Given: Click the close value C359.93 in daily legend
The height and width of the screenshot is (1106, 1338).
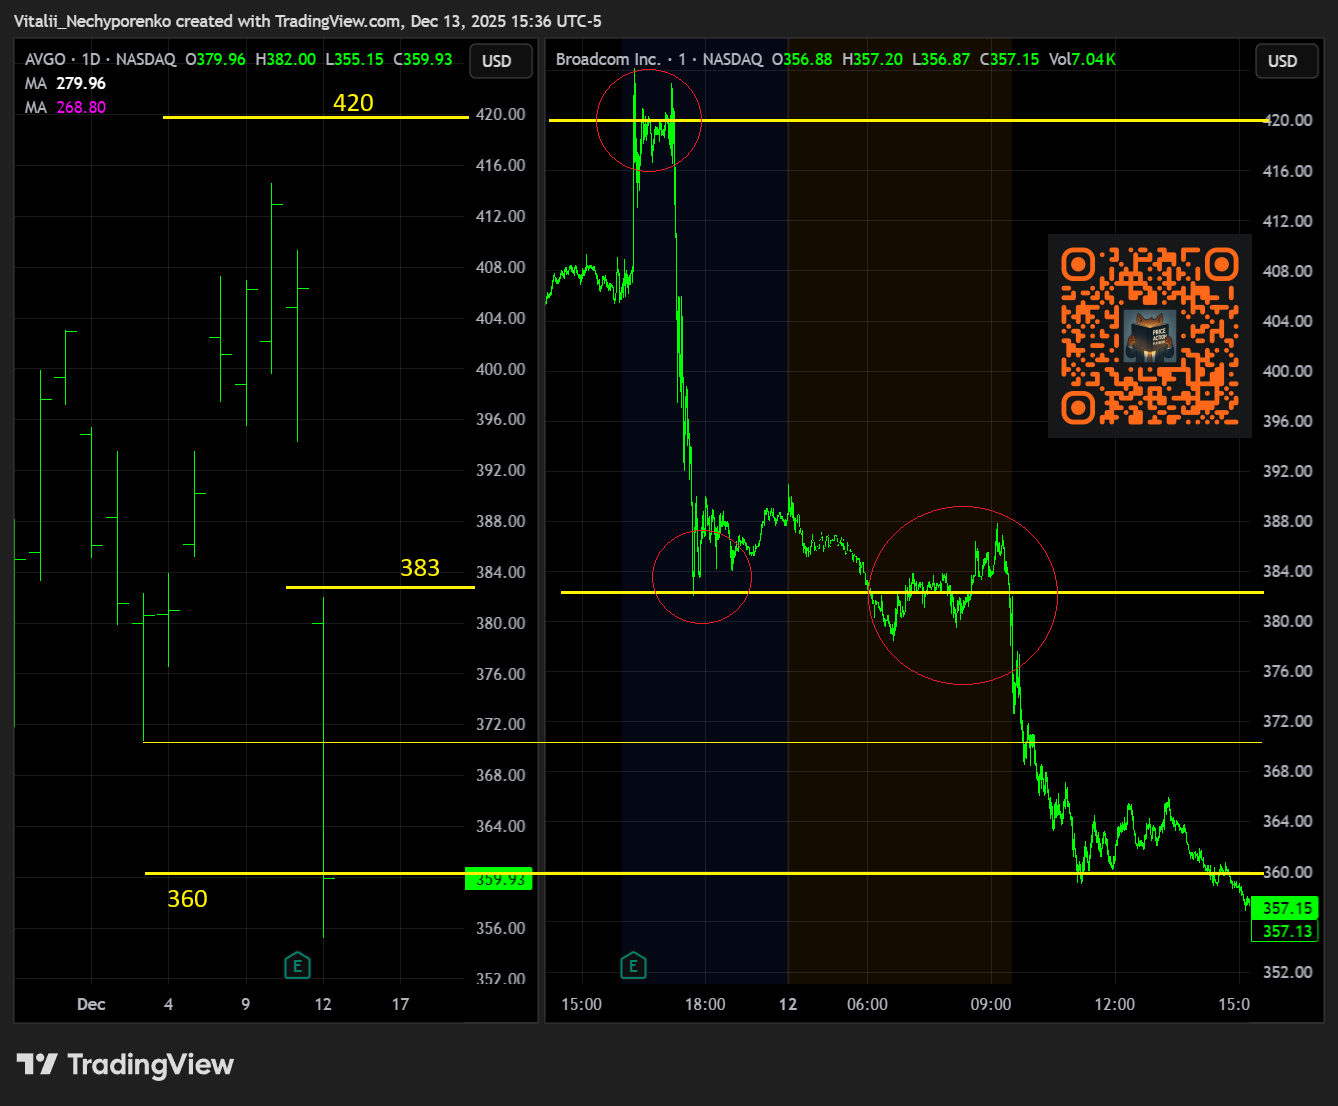Looking at the screenshot, I should coord(423,59).
